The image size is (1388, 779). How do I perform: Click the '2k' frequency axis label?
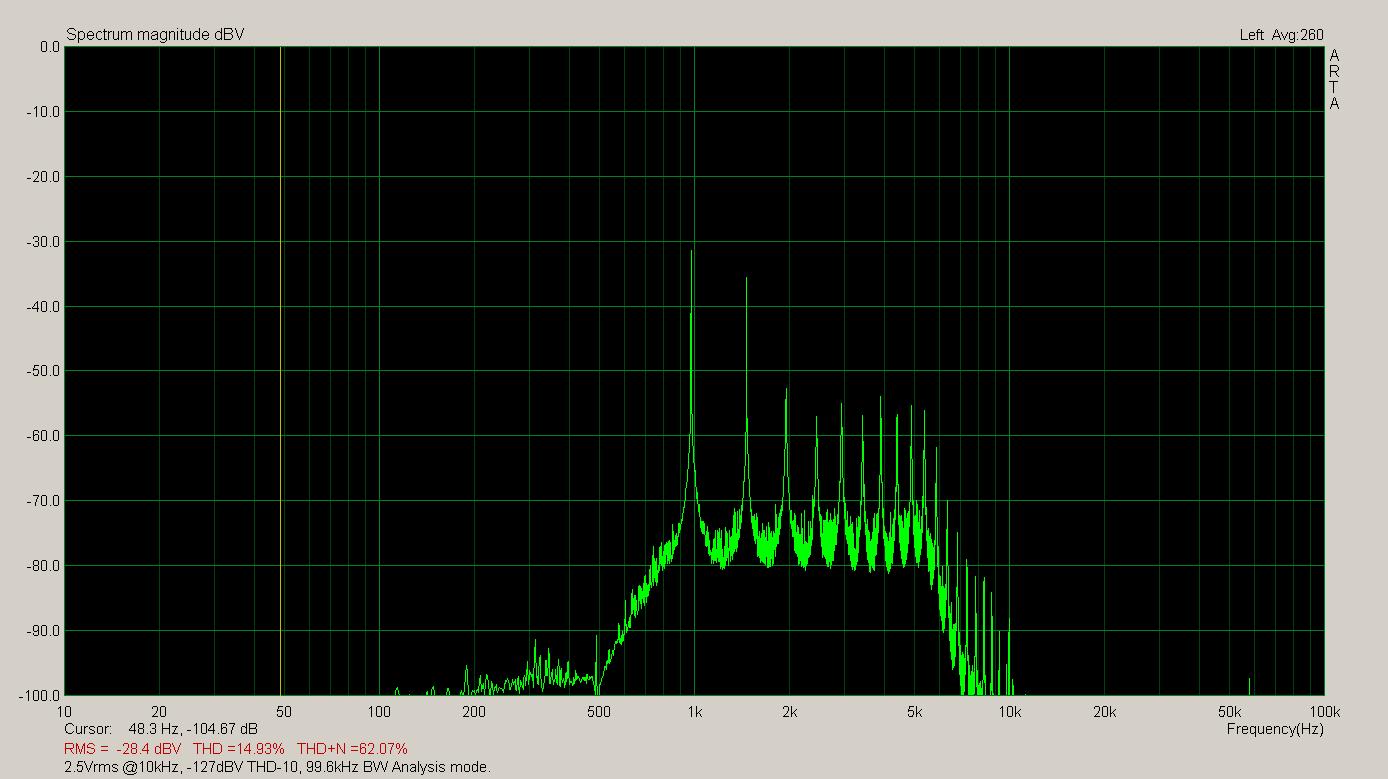click(x=789, y=712)
